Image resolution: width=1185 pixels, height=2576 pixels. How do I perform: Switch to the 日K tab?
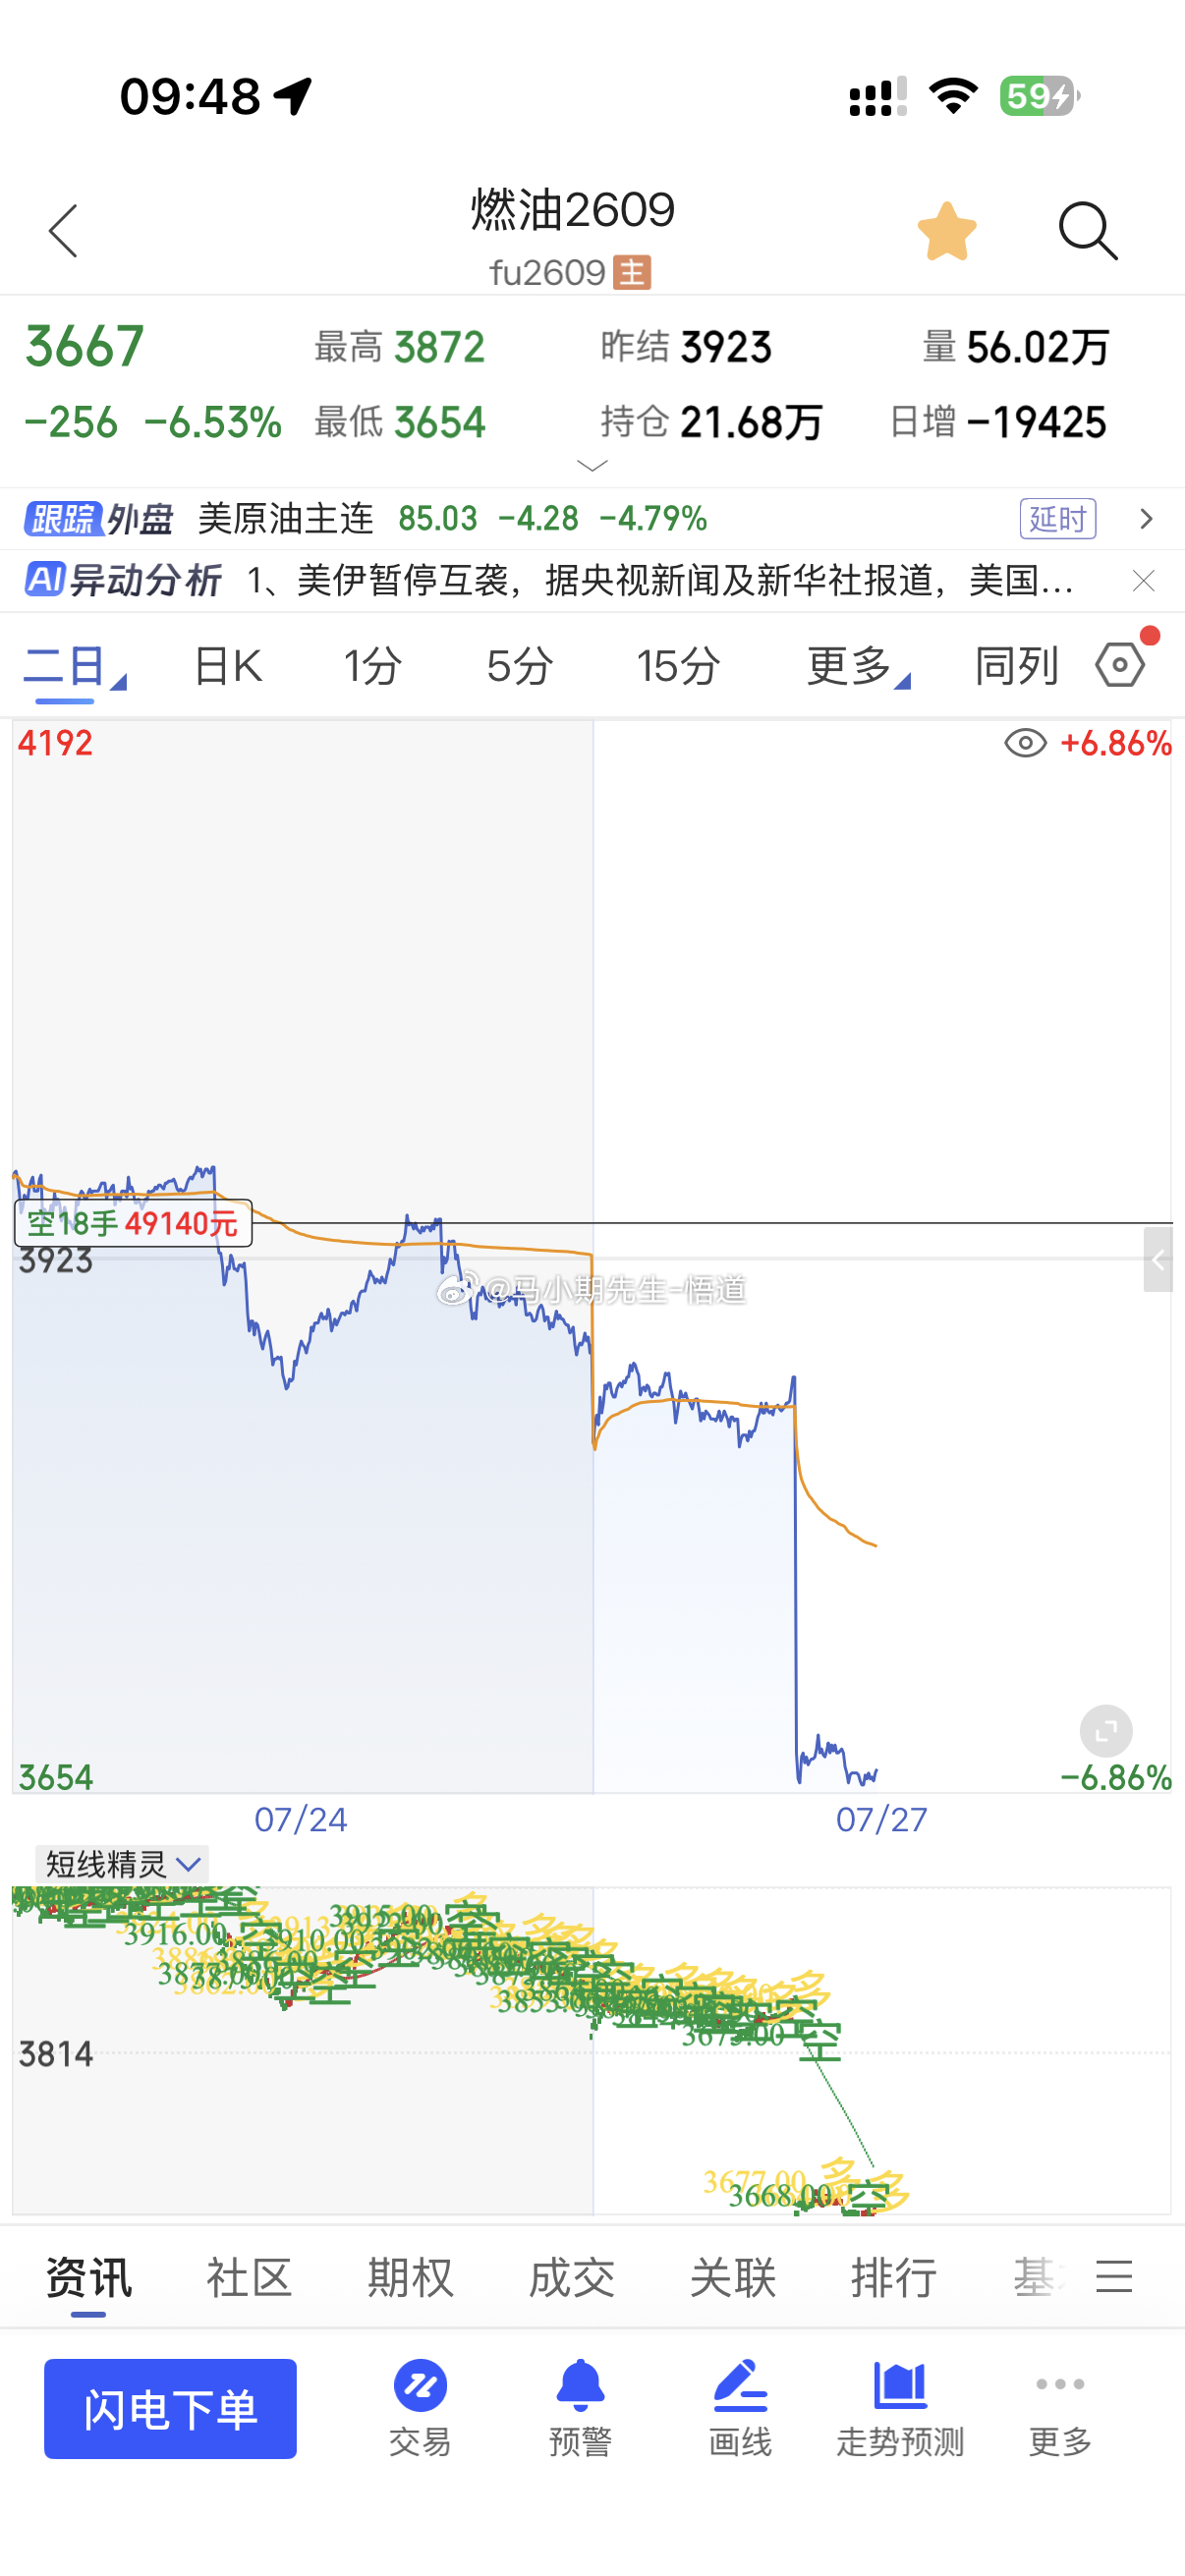[228, 666]
